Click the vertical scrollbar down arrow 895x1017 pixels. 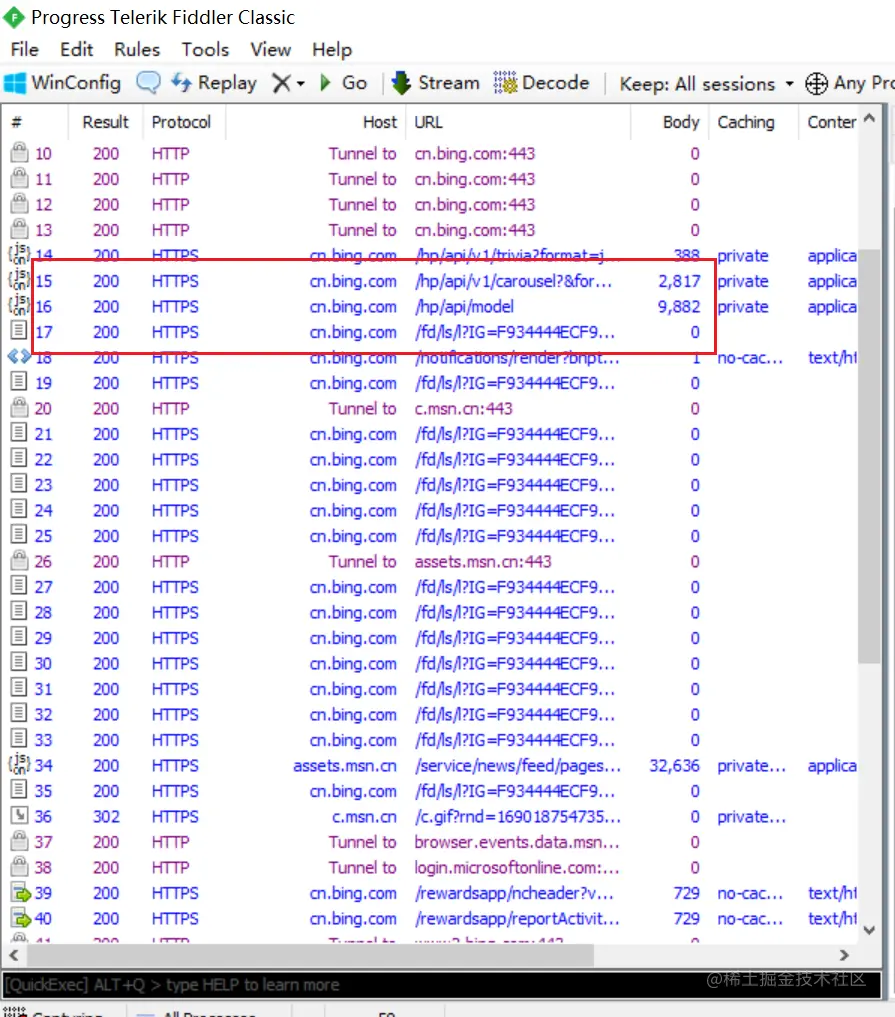[x=870, y=930]
